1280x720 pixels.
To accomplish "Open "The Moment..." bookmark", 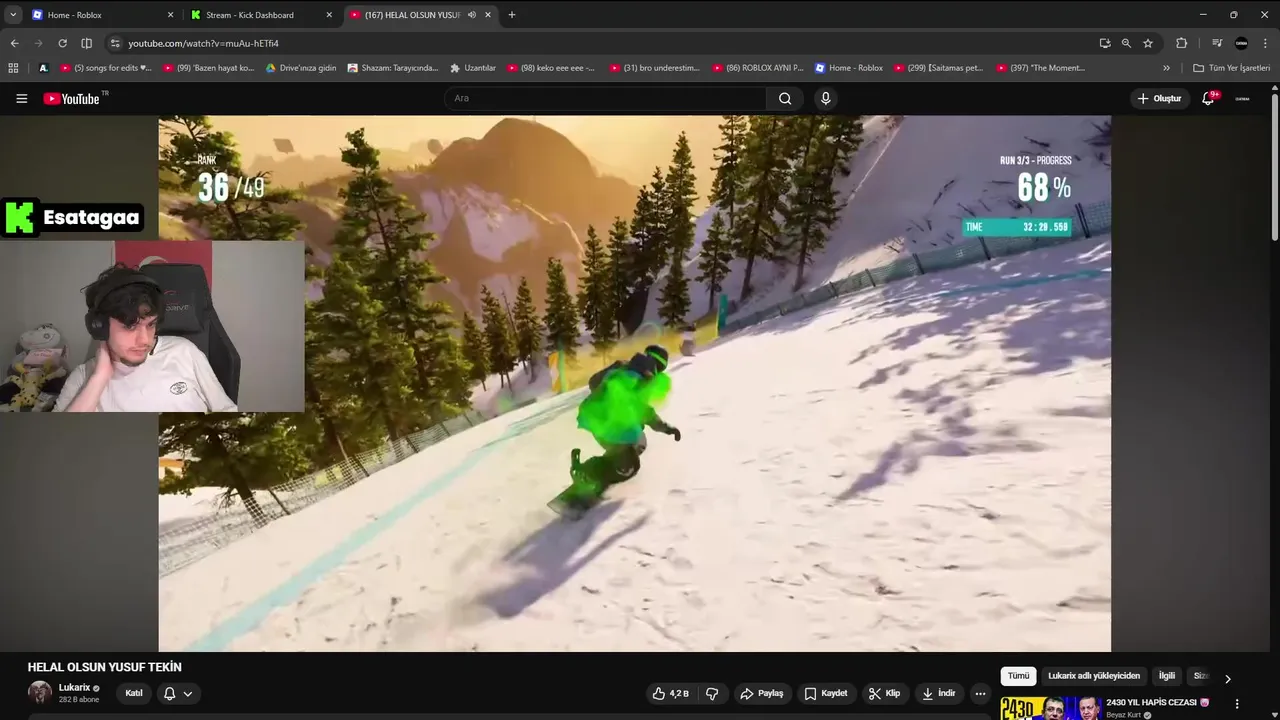I will [x=1041, y=68].
